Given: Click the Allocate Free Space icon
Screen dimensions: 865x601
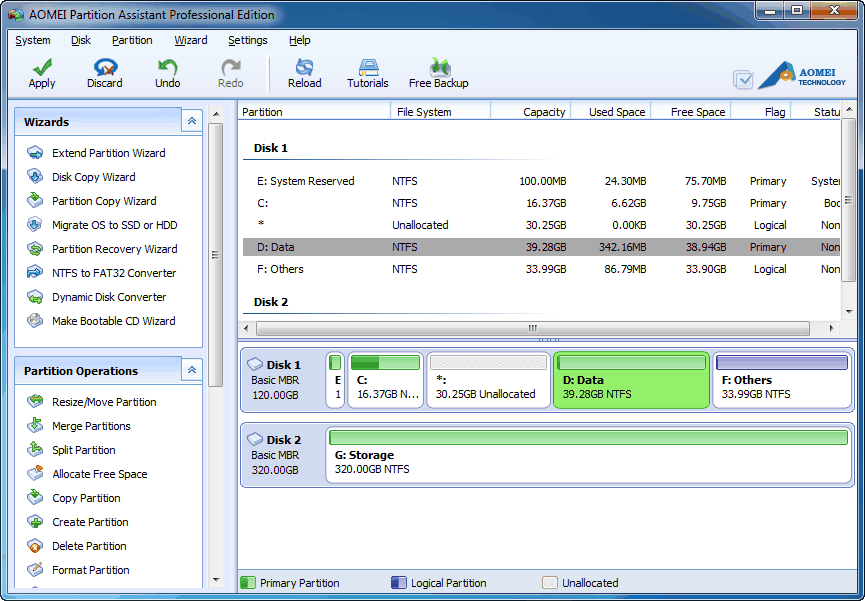Looking at the screenshot, I should coord(35,474).
